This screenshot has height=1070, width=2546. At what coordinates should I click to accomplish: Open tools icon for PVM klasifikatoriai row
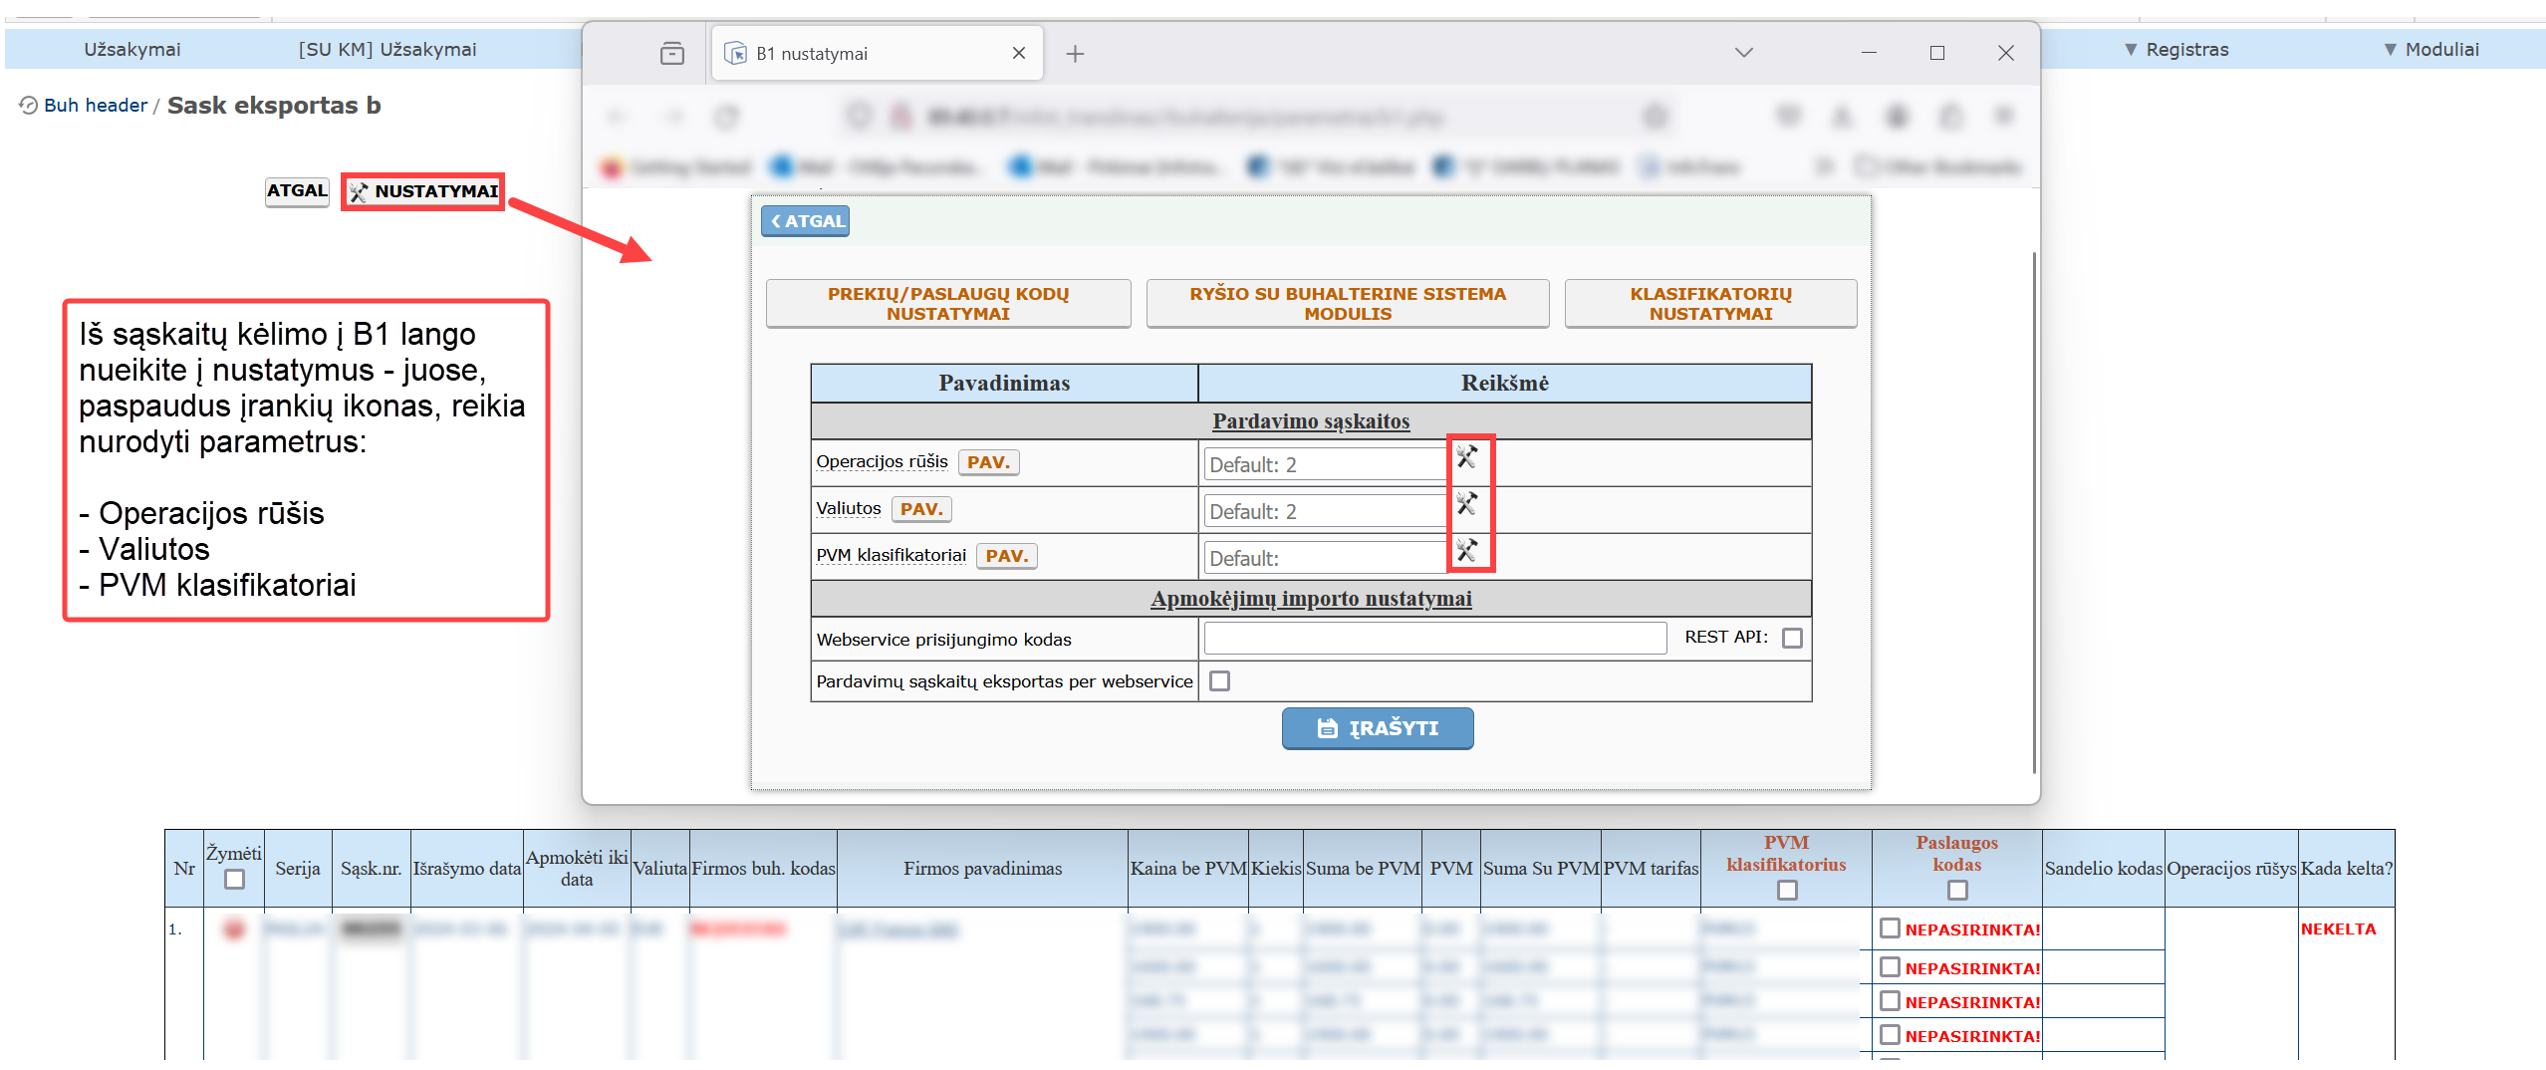pyautogui.click(x=1466, y=550)
